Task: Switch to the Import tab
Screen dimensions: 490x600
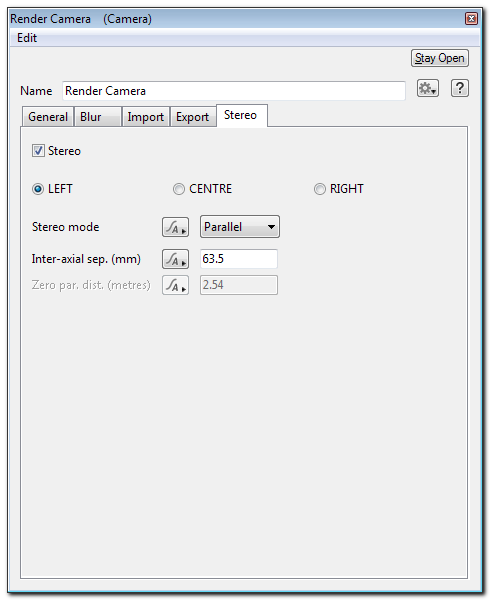Action: point(145,117)
